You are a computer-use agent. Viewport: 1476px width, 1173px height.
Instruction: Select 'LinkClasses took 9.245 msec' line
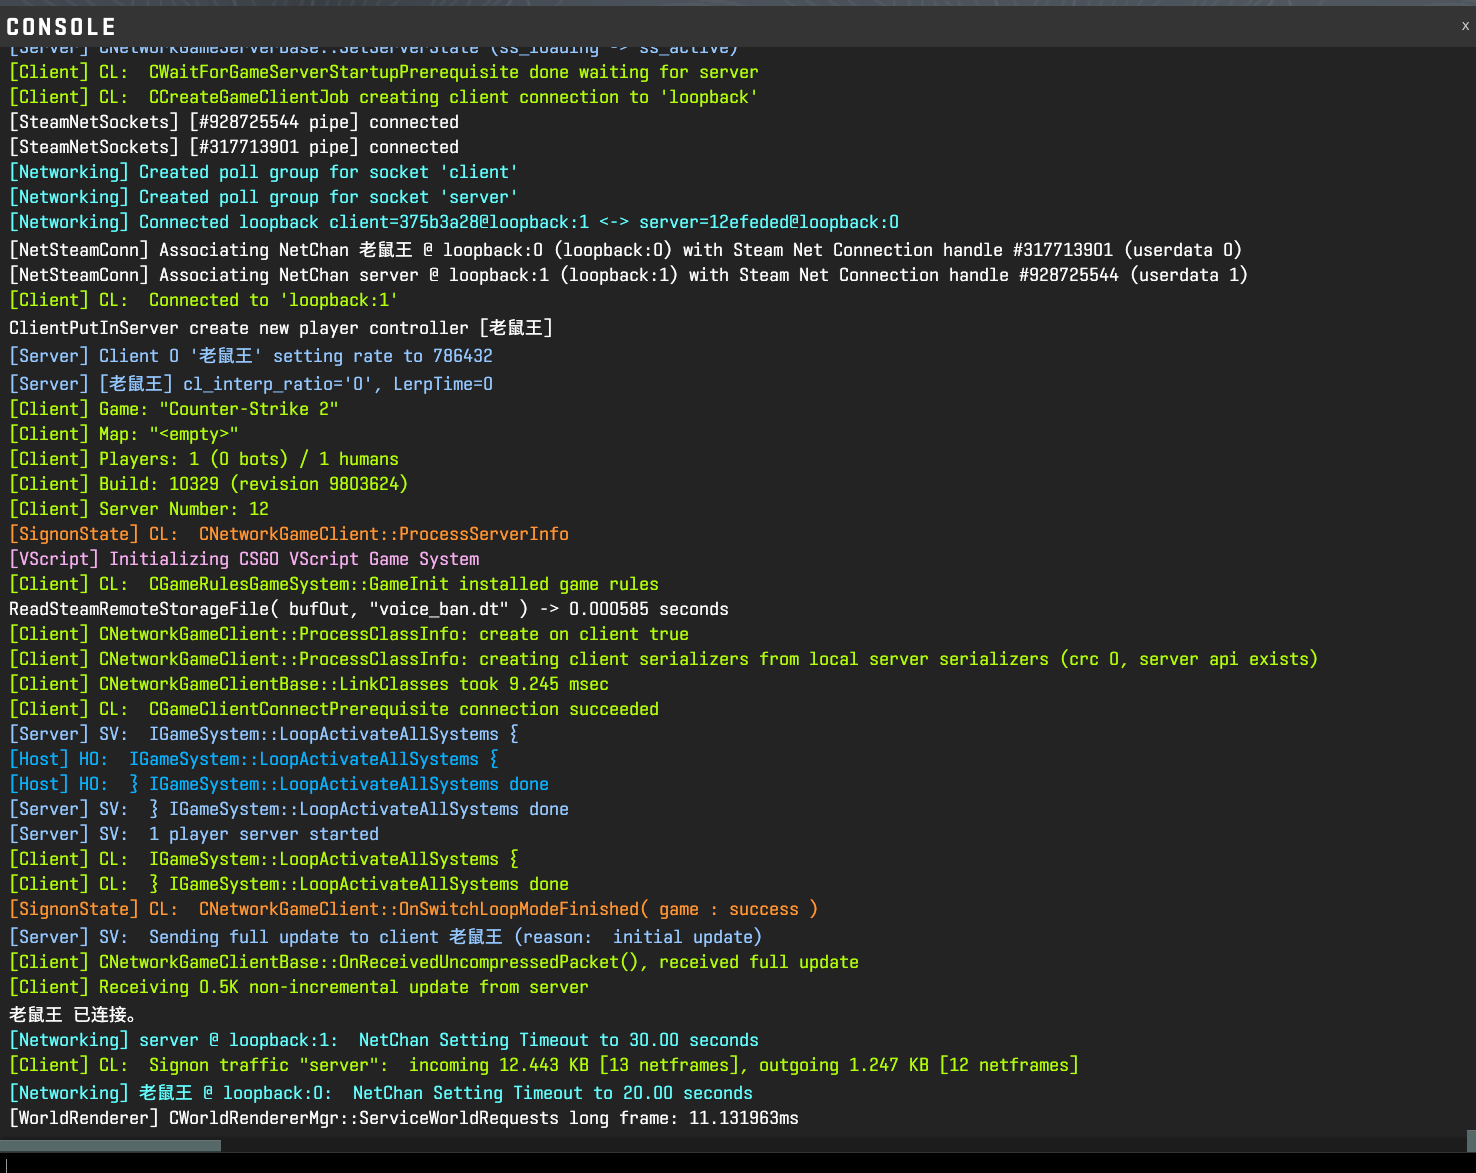(x=309, y=684)
